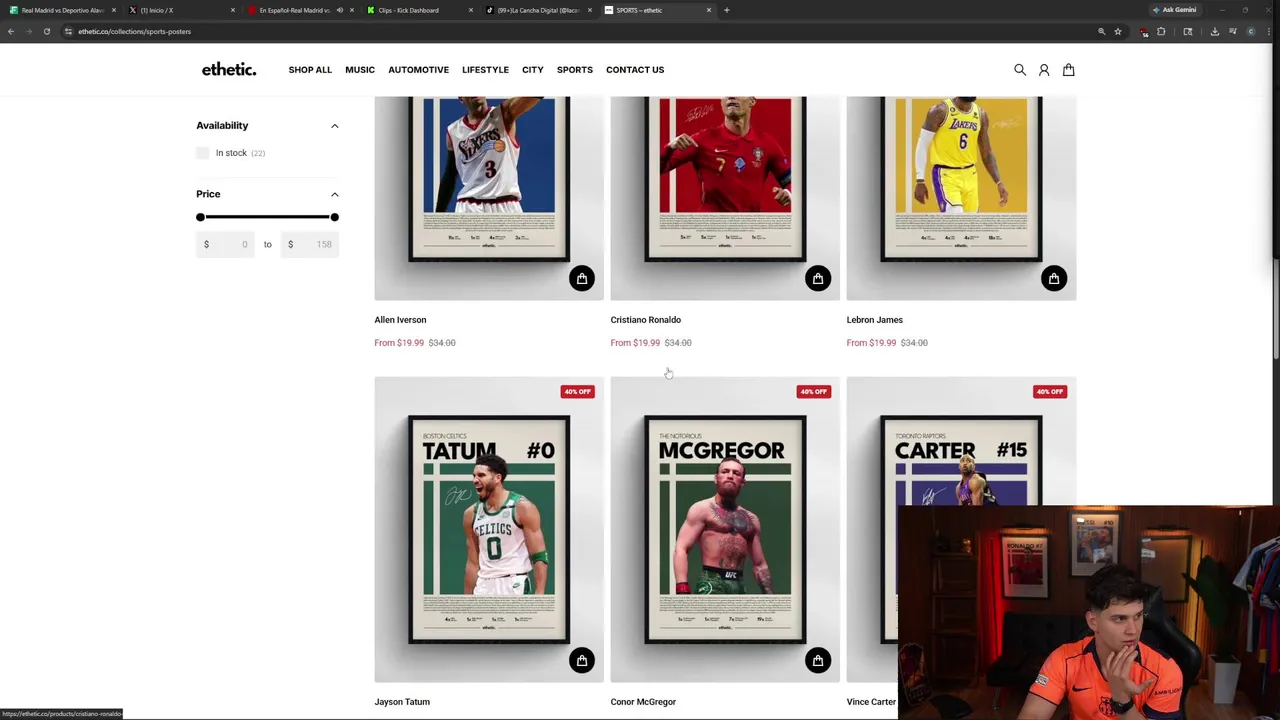Click the maximum price slider handle
The height and width of the screenshot is (720, 1280).
tap(334, 217)
